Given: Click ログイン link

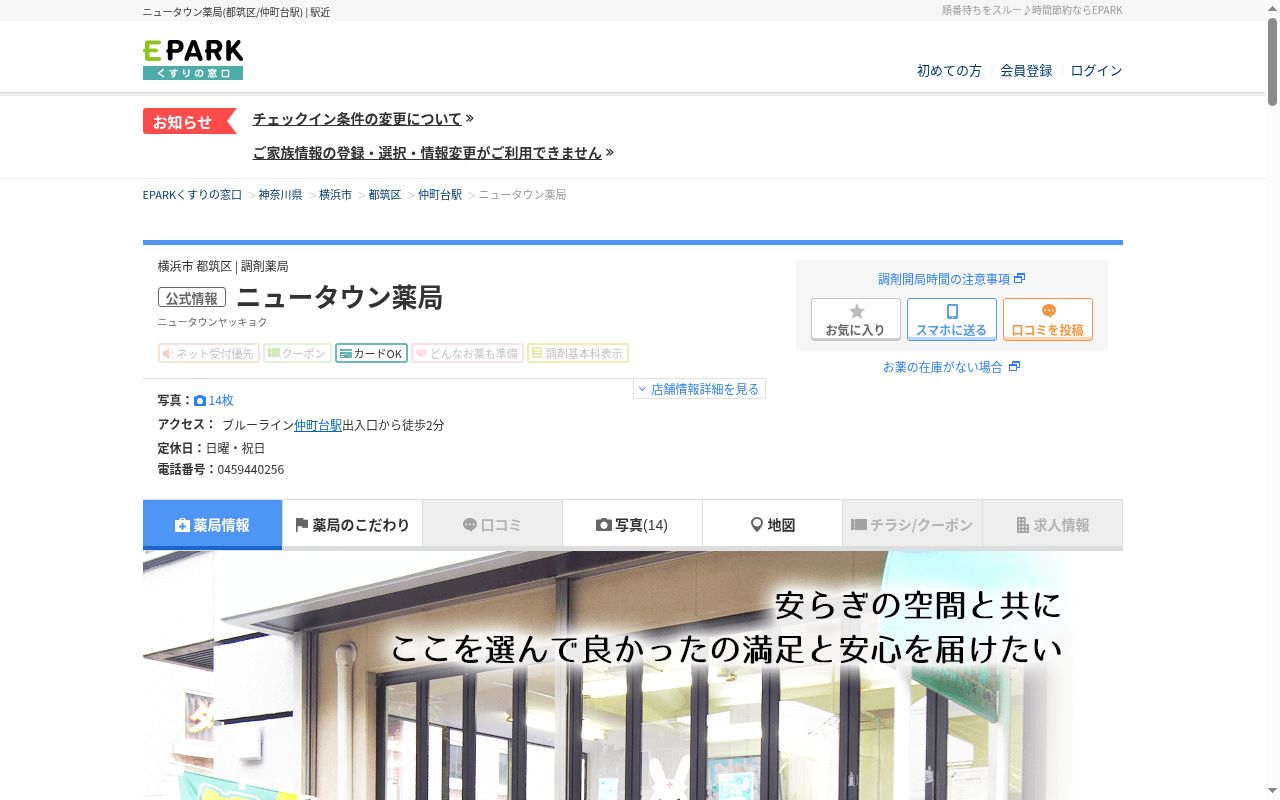Looking at the screenshot, I should [1096, 71].
